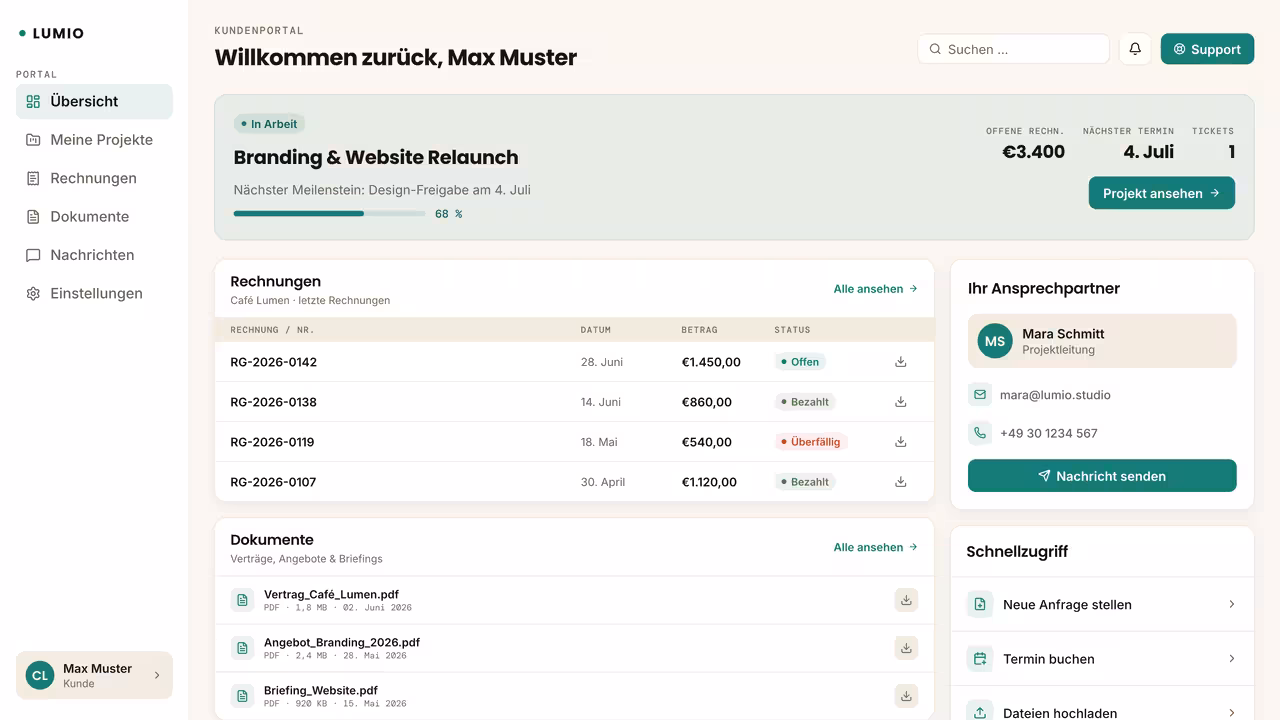Click amount €1.450,00
The image size is (1280, 720).
(711, 362)
